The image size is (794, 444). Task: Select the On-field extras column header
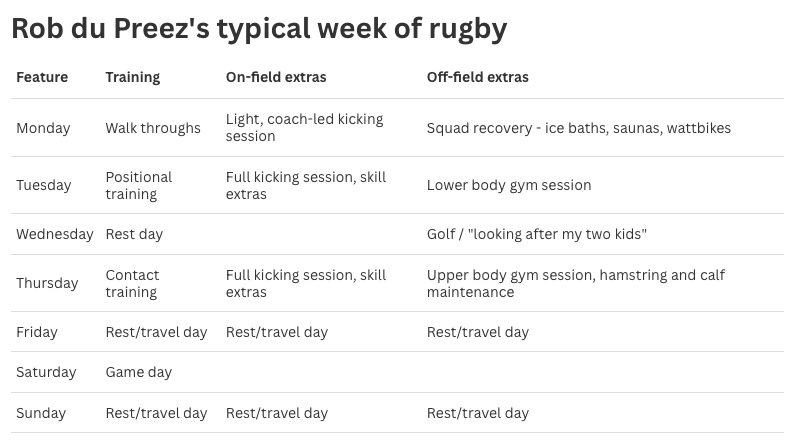click(x=276, y=77)
